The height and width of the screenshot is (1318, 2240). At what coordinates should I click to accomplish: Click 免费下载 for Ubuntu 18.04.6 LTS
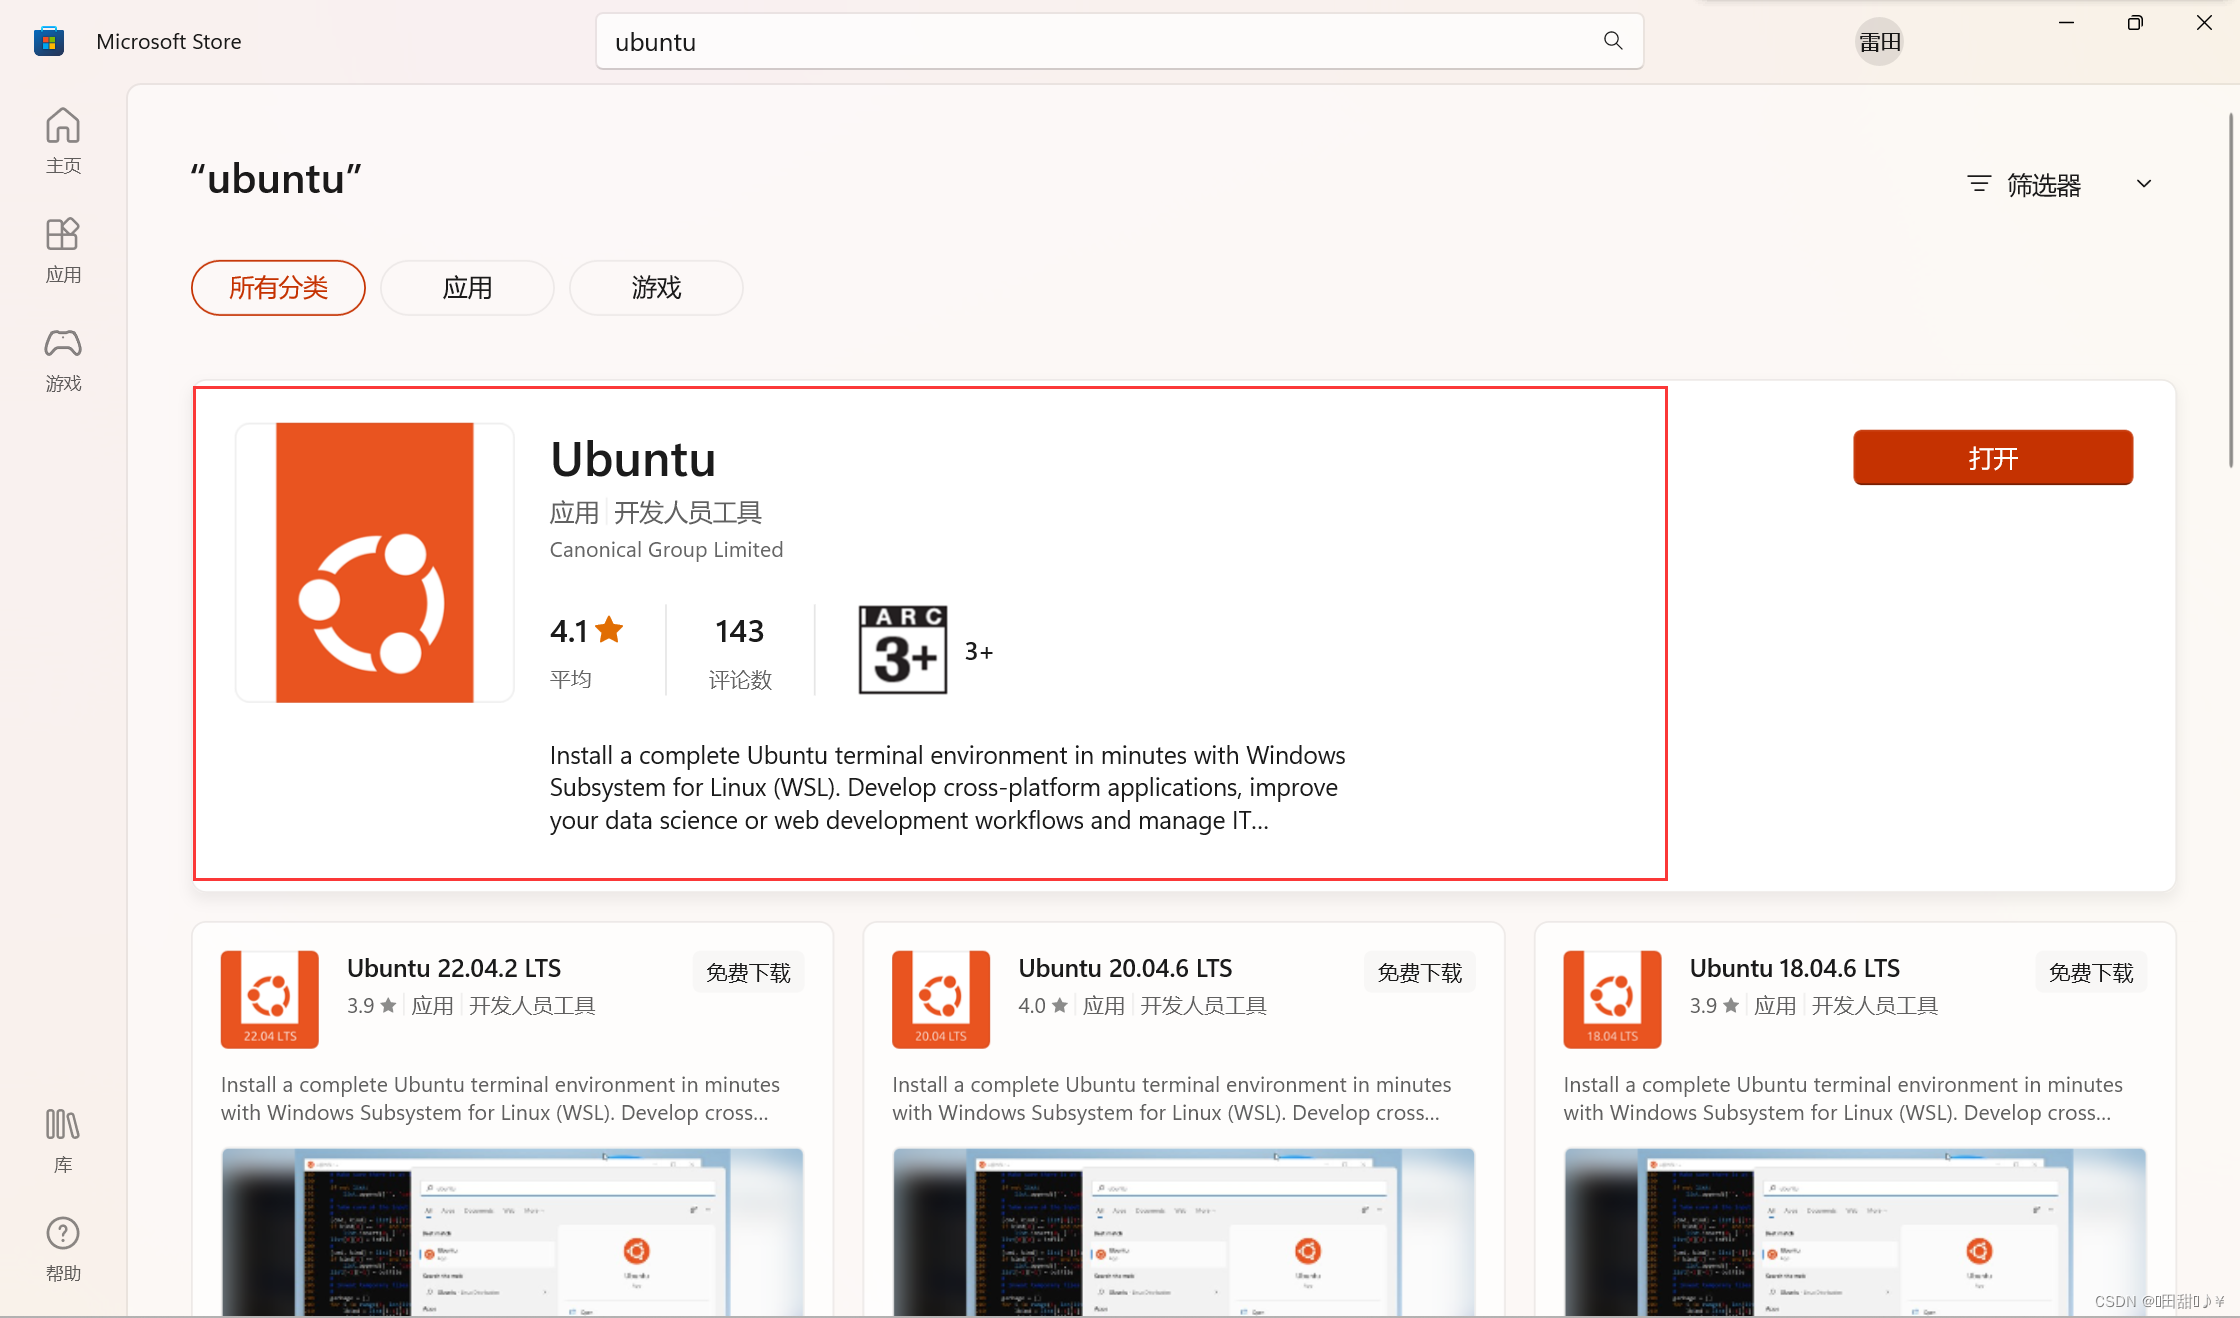click(2091, 973)
